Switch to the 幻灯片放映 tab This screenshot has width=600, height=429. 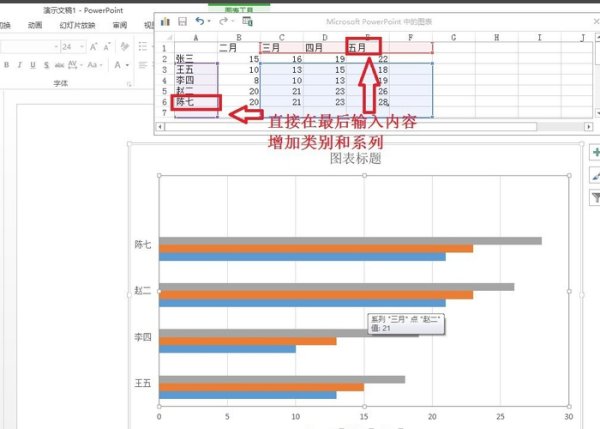click(77, 25)
